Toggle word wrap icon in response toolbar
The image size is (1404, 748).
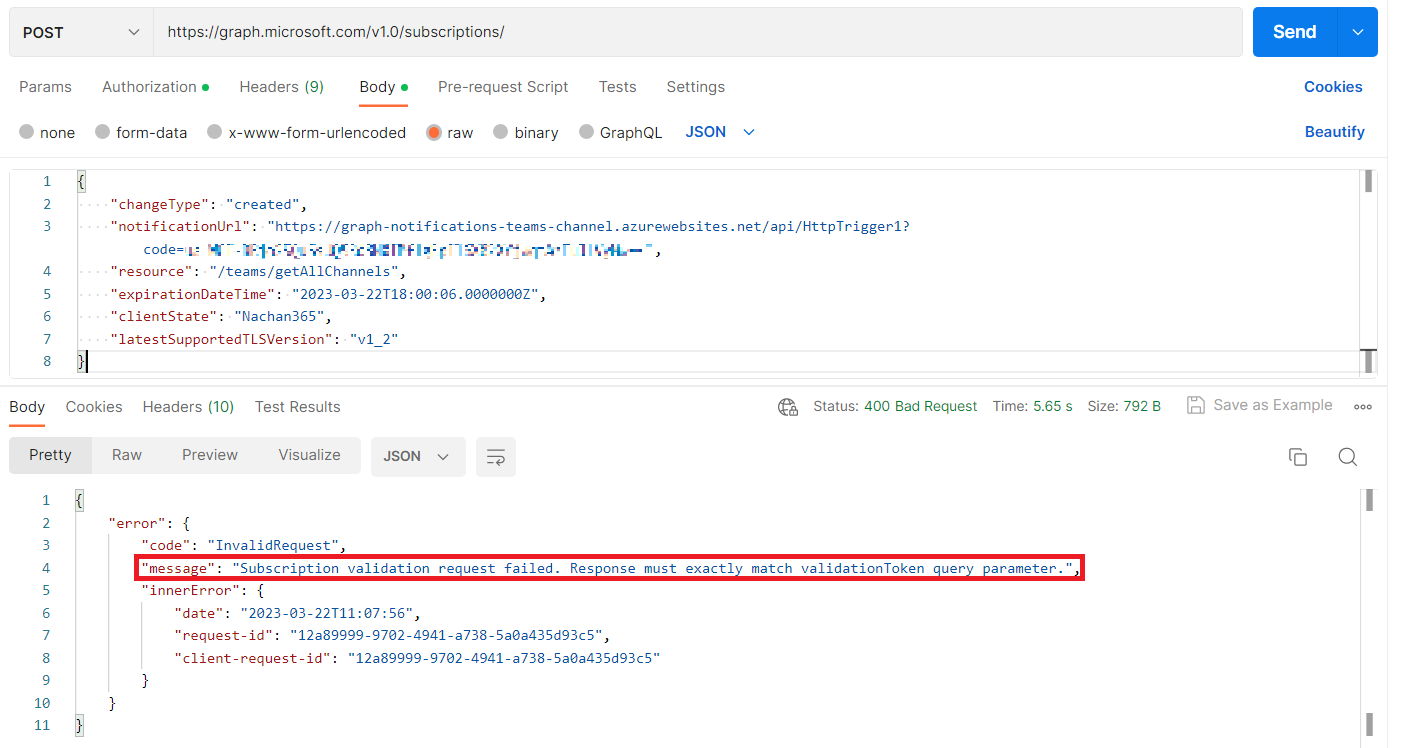point(495,457)
